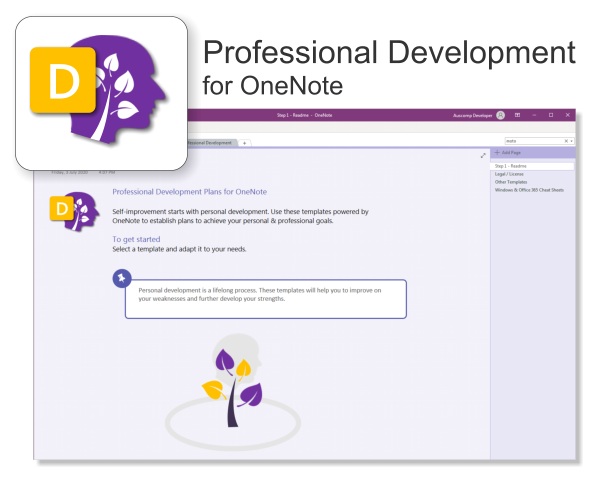Clear the search box with the X
Image resolution: width=600 pixels, height=490 pixels.
pos(566,141)
